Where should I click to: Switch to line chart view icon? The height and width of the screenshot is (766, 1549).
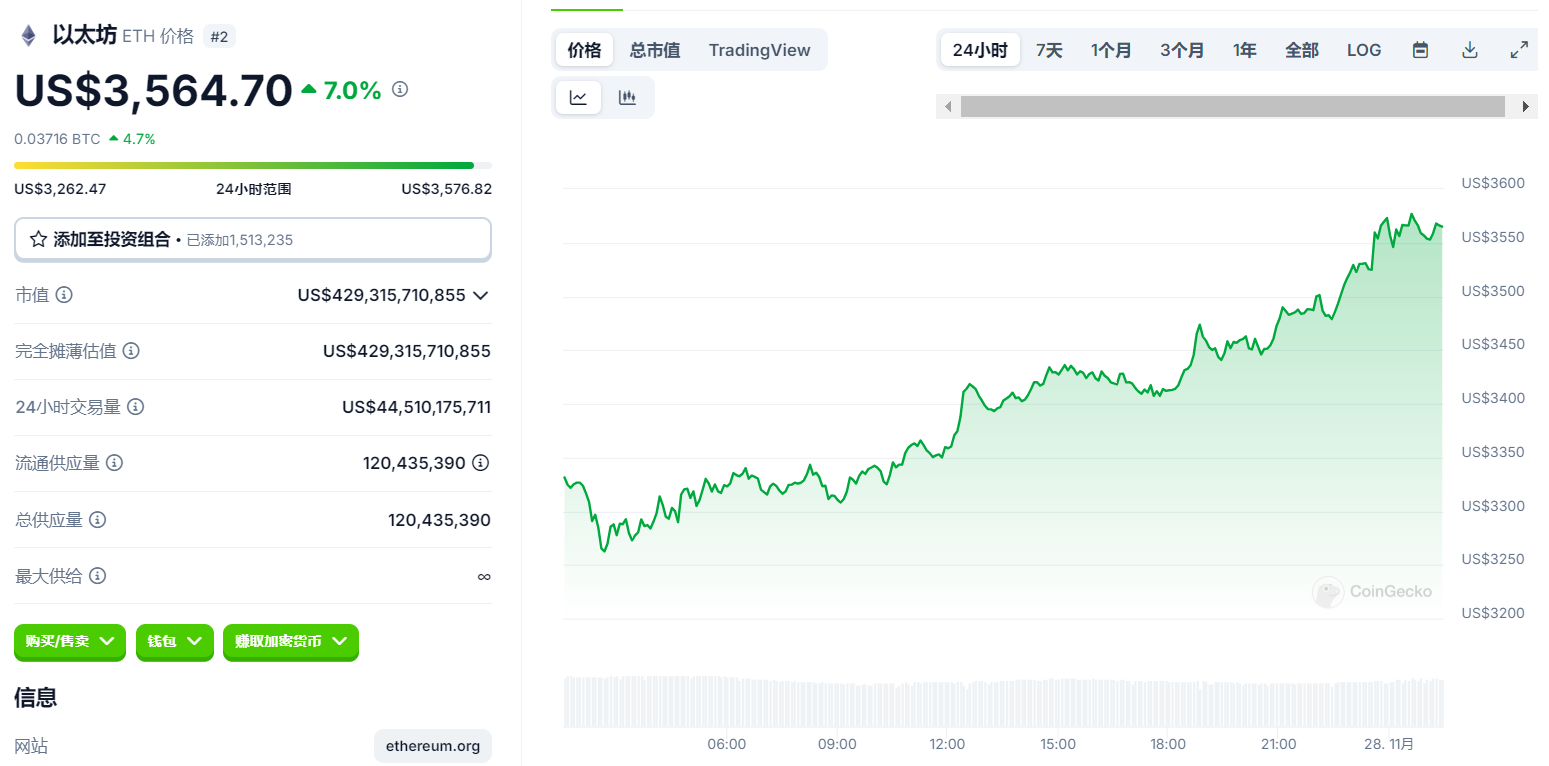[578, 97]
